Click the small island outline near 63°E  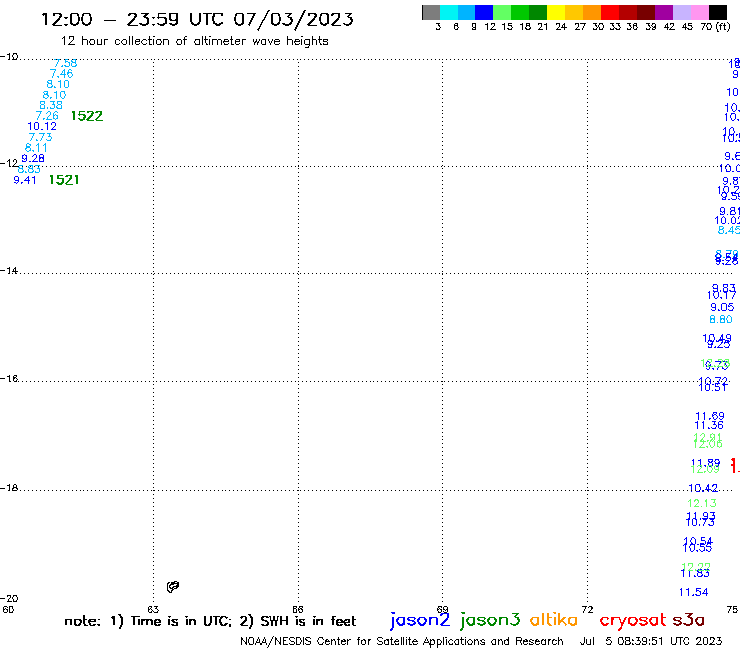tap(173, 587)
